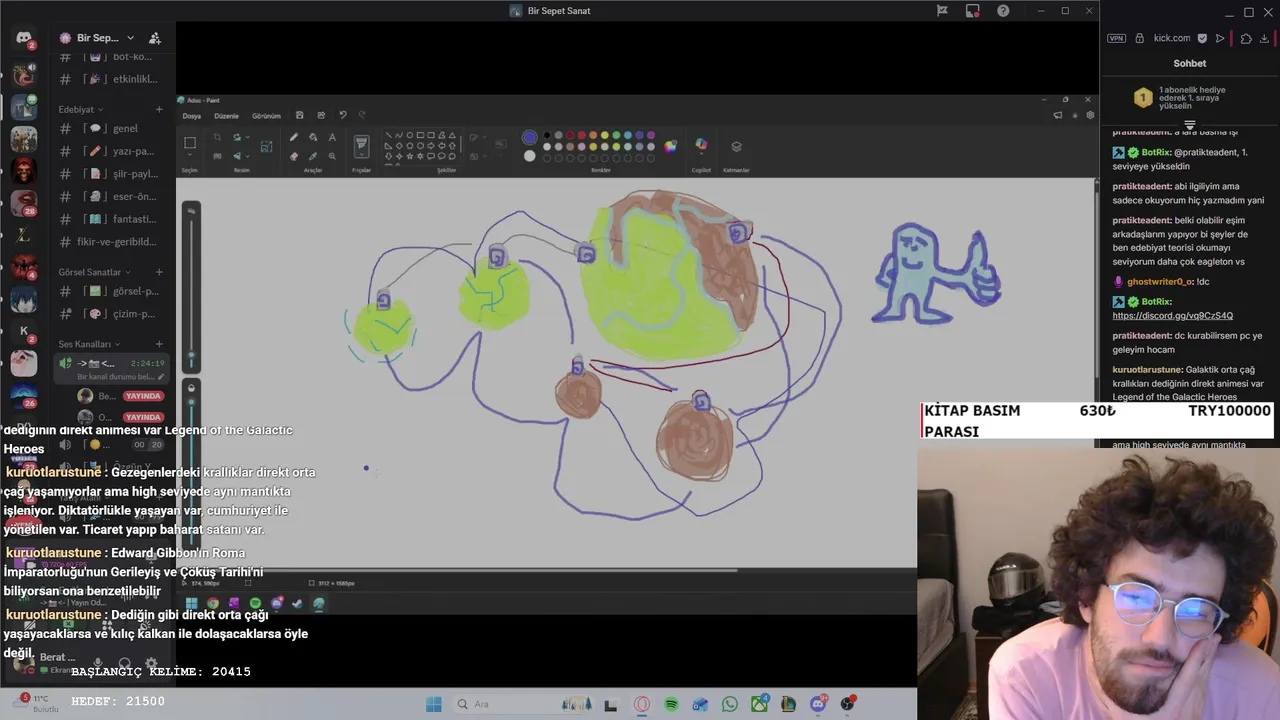Open the Layers (Katmanlar) button in Paint
Screen dimensions: 1280x720
736,147
